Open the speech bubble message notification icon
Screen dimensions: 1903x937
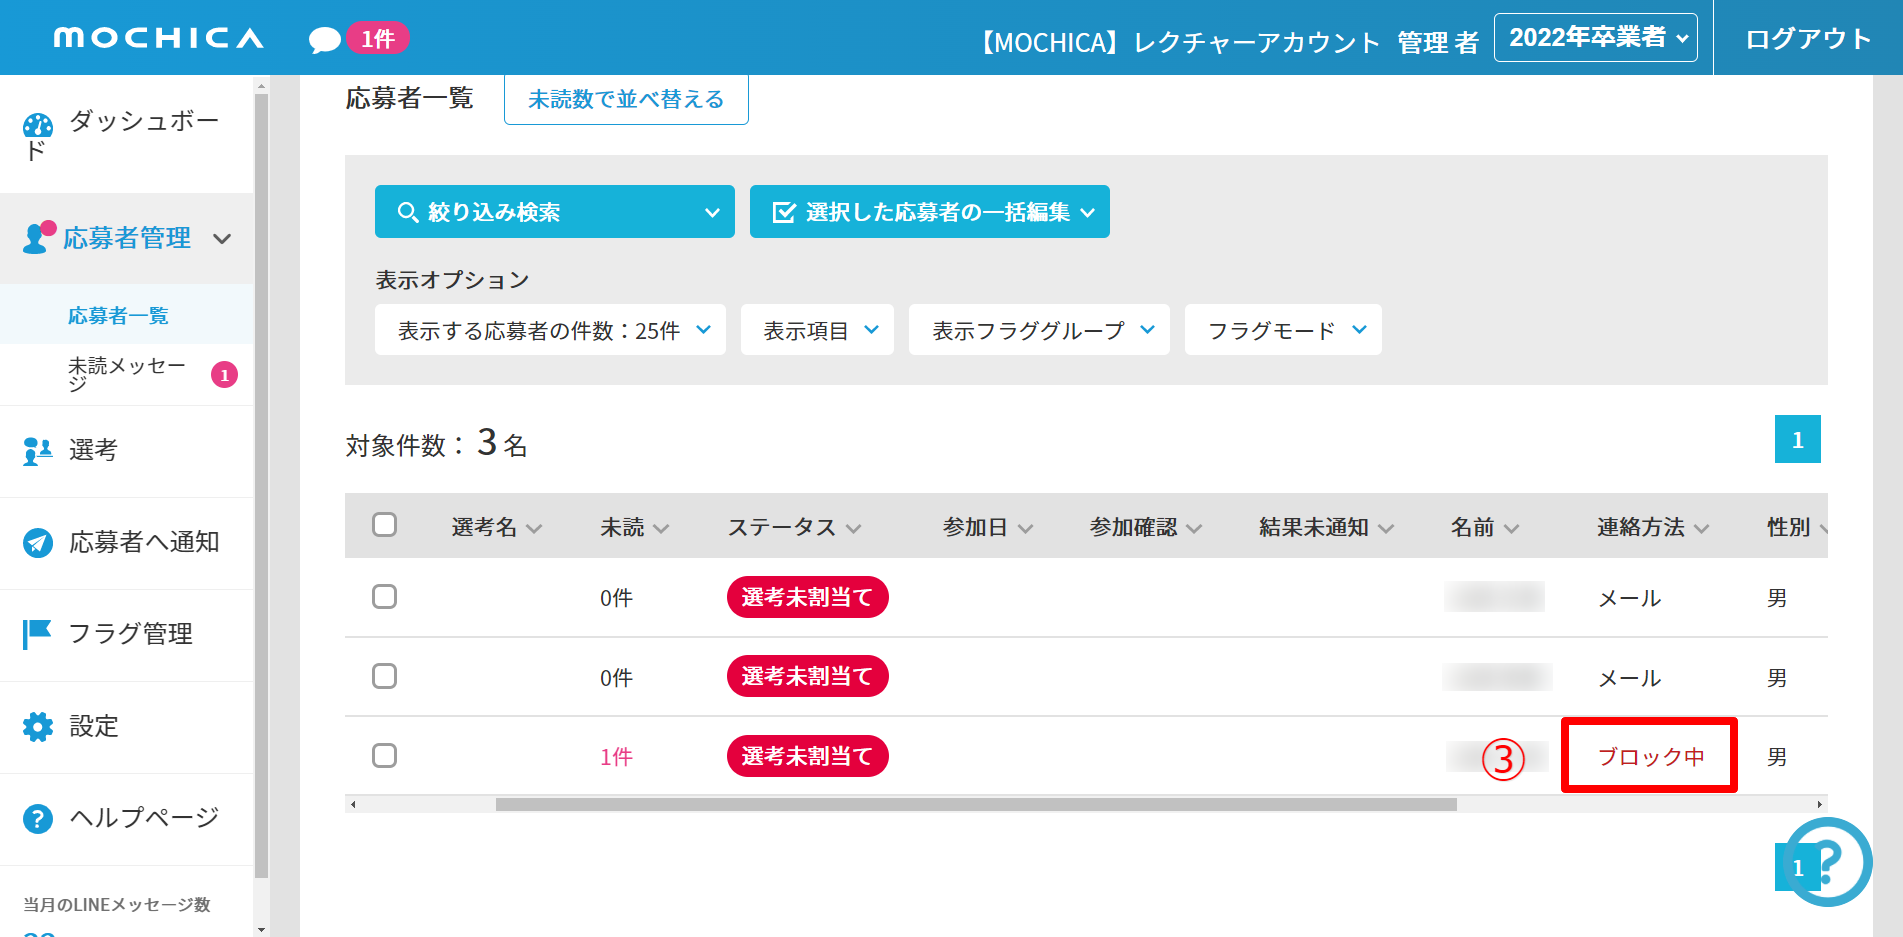(x=324, y=40)
